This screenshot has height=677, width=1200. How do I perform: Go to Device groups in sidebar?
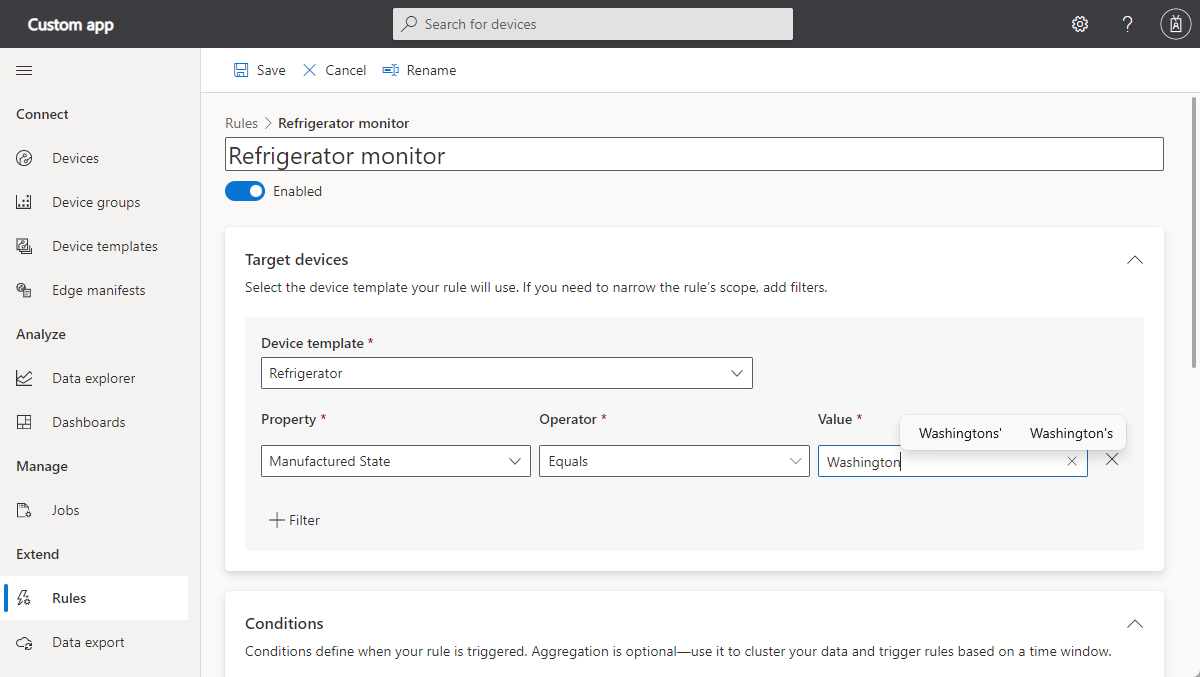point(96,202)
